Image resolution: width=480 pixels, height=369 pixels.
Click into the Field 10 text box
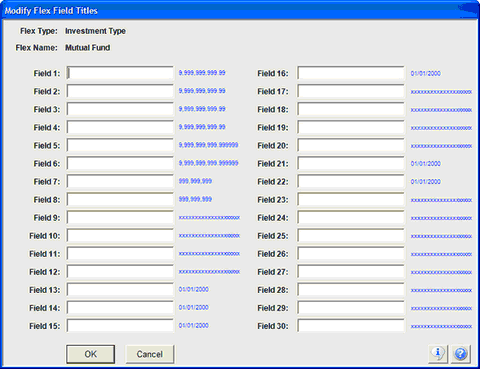click(x=120, y=235)
